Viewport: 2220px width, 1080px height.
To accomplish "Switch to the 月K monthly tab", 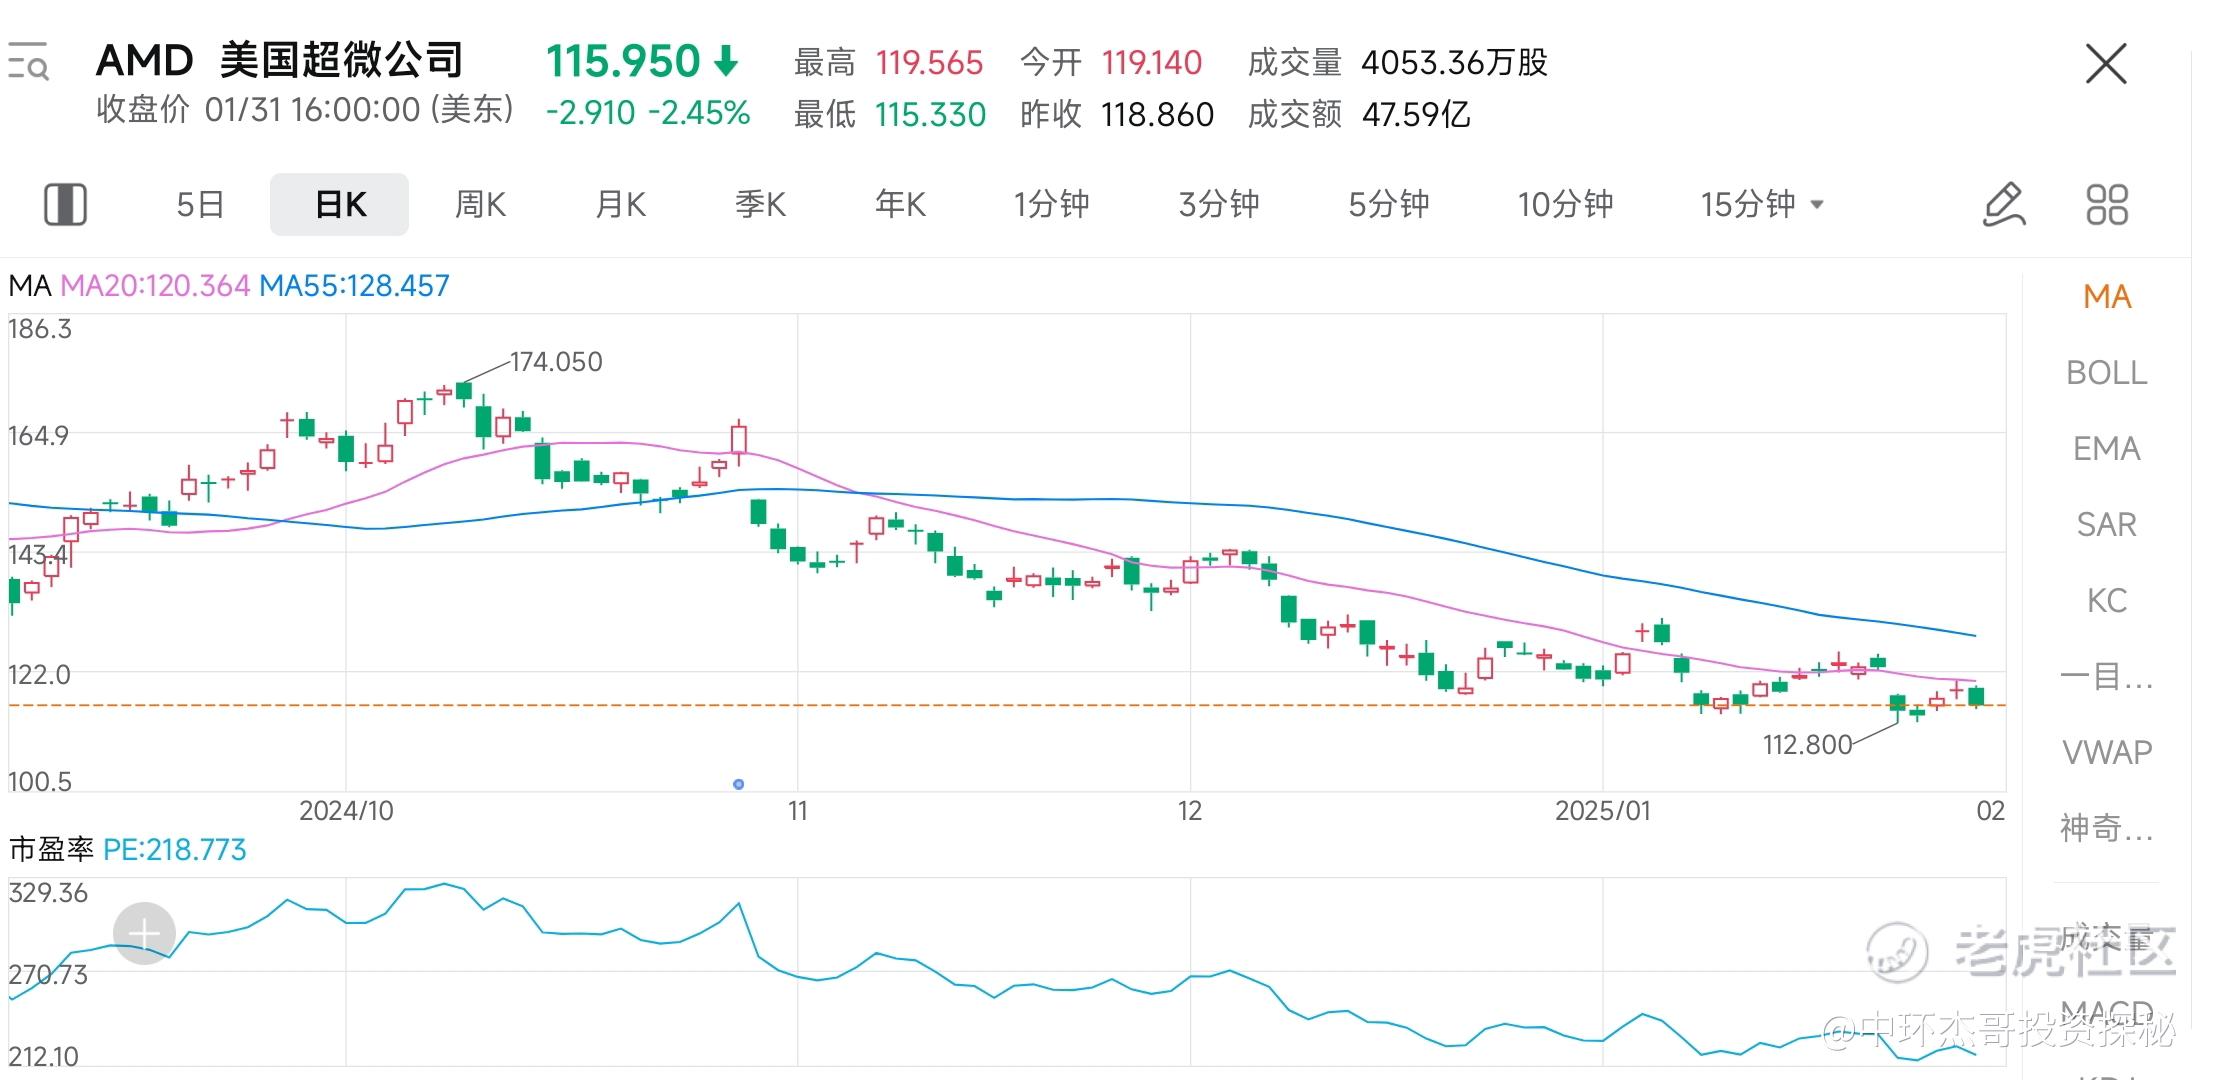I will [620, 204].
